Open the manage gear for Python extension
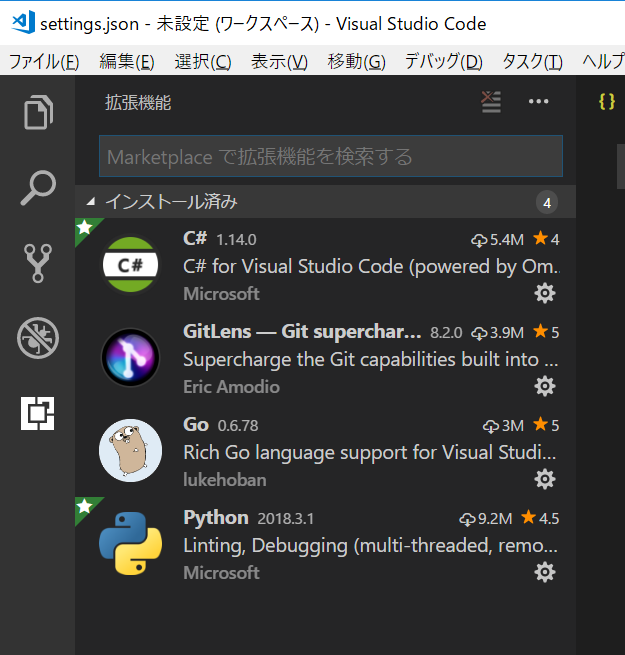Screen dimensions: 625x655 click(545, 572)
